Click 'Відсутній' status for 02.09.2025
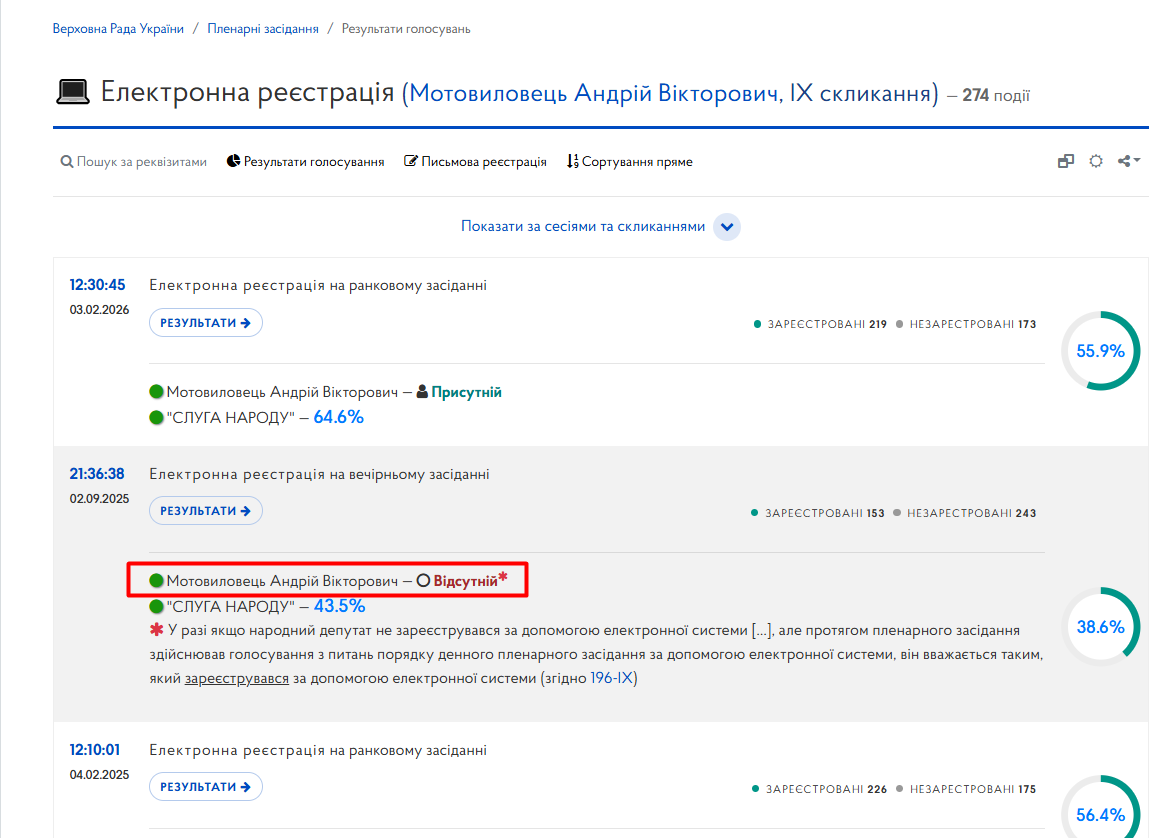1162x838 pixels. pos(465,581)
